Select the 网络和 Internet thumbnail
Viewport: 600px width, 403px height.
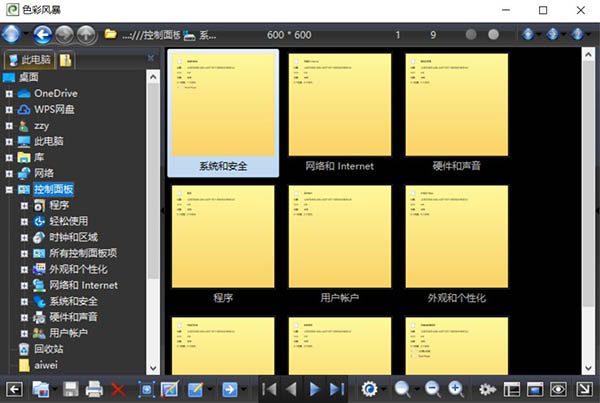pos(340,113)
